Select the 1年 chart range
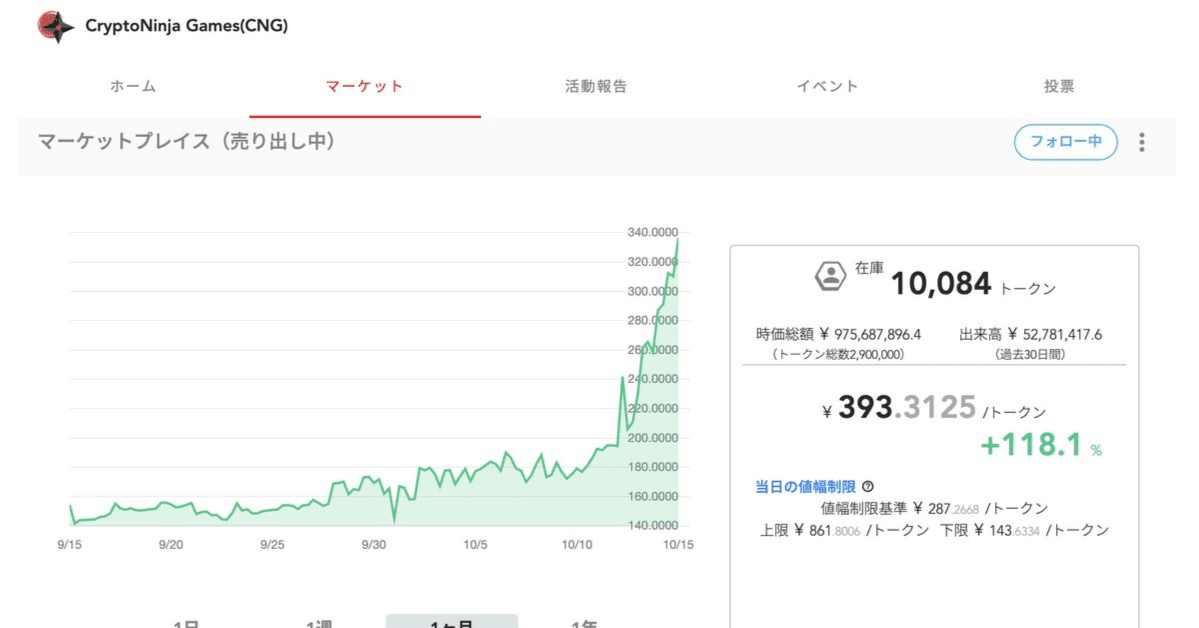 click(585, 622)
